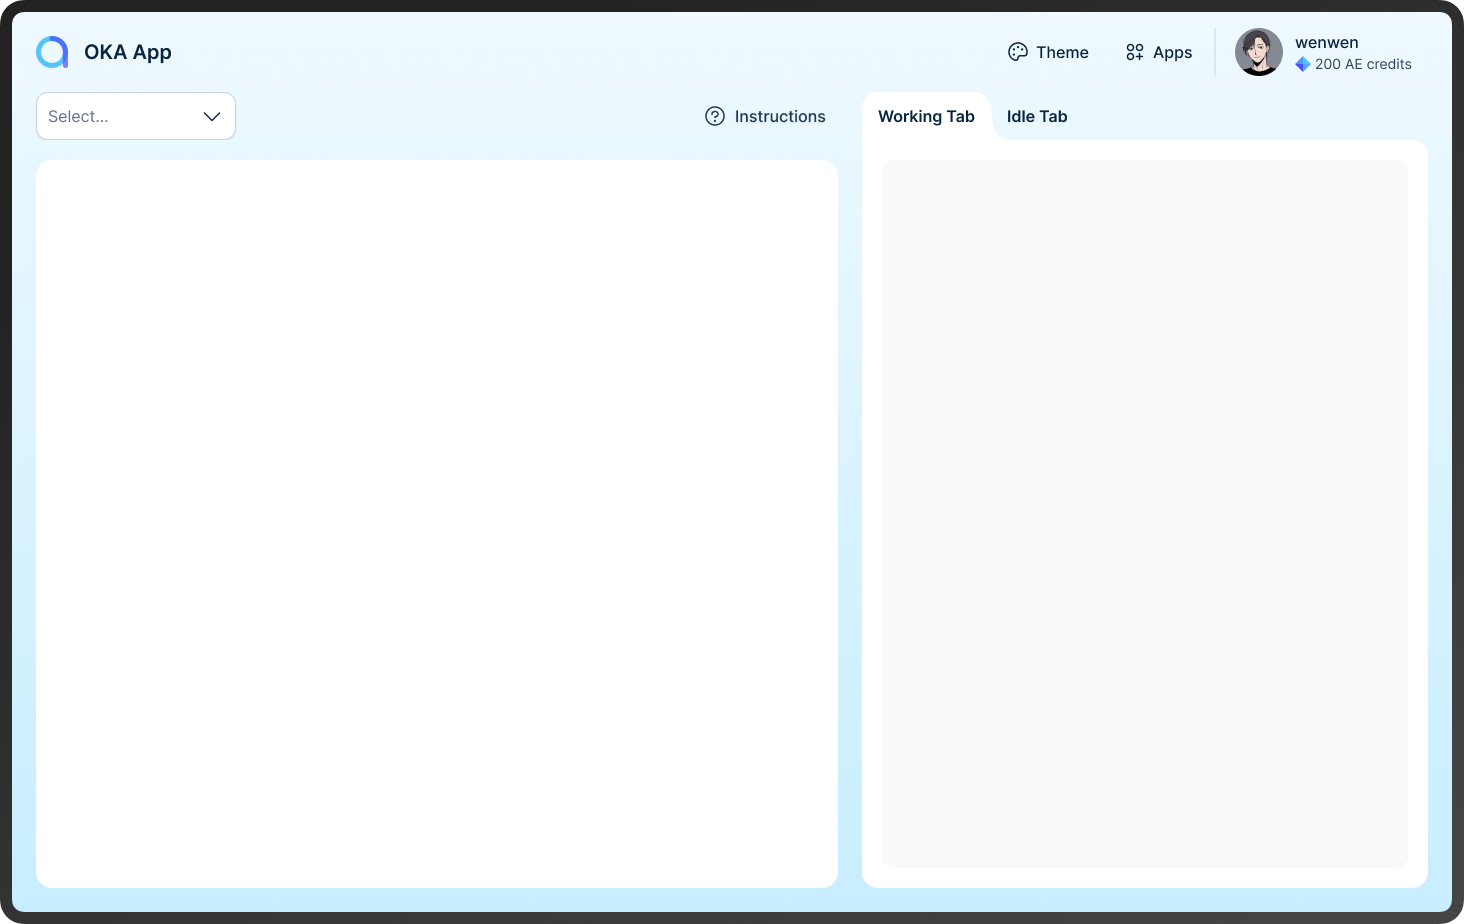Viewport: 1464px width, 924px height.
Task: Click the wenwen username text
Action: tap(1326, 42)
